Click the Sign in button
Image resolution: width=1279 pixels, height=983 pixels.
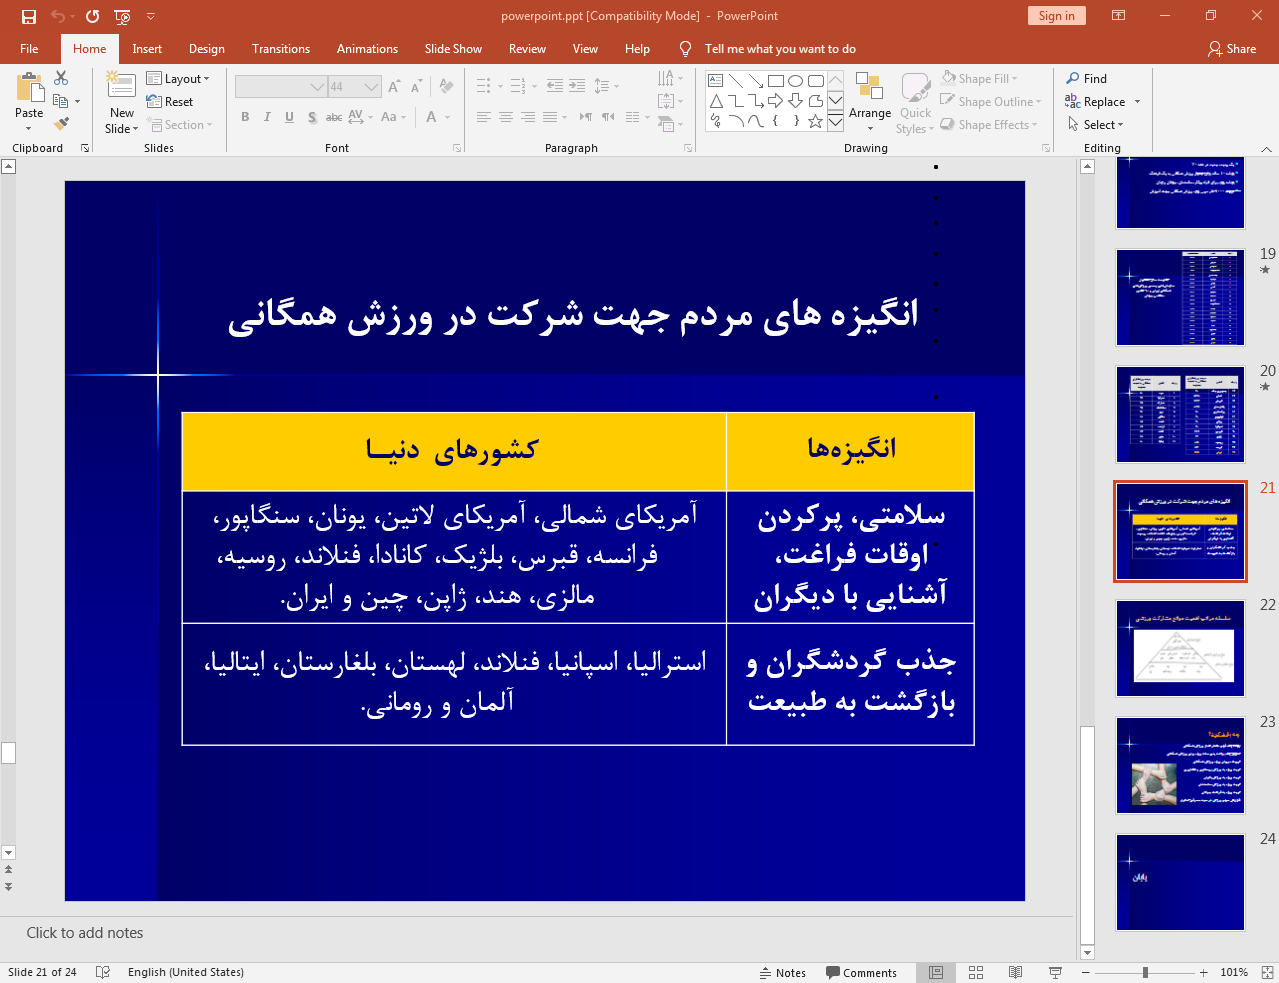(x=1056, y=16)
